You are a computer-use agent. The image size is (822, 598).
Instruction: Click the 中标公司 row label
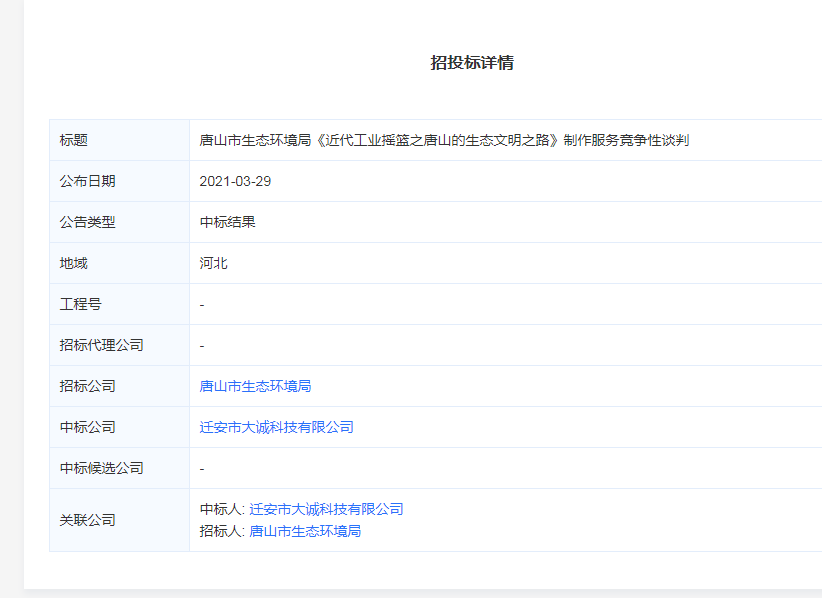(x=87, y=427)
